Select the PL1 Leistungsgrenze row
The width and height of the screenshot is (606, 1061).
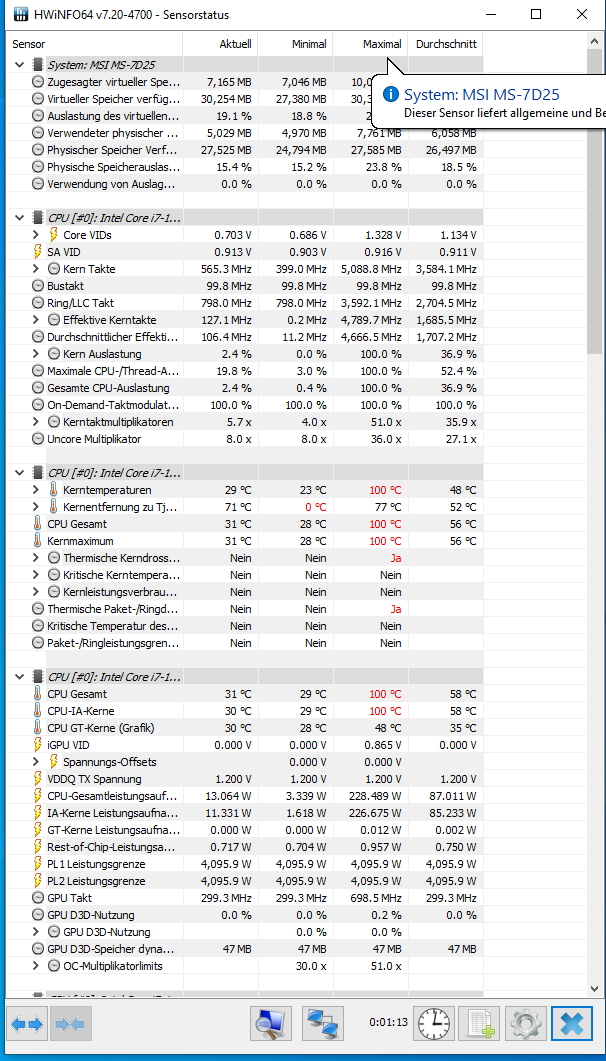[x=245, y=864]
